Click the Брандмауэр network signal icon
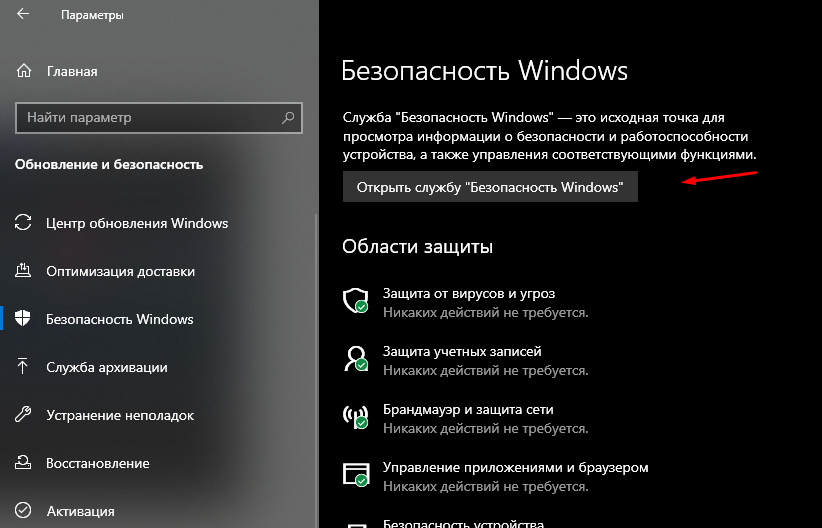 pos(355,417)
